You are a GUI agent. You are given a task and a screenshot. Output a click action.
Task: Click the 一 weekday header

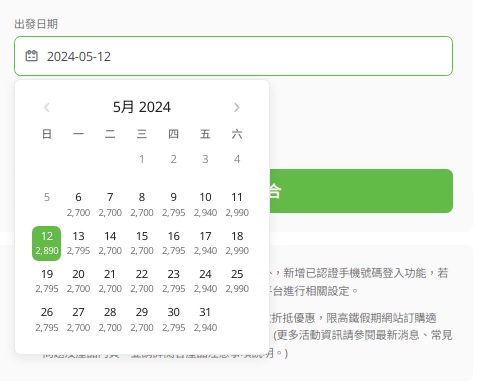tap(78, 134)
